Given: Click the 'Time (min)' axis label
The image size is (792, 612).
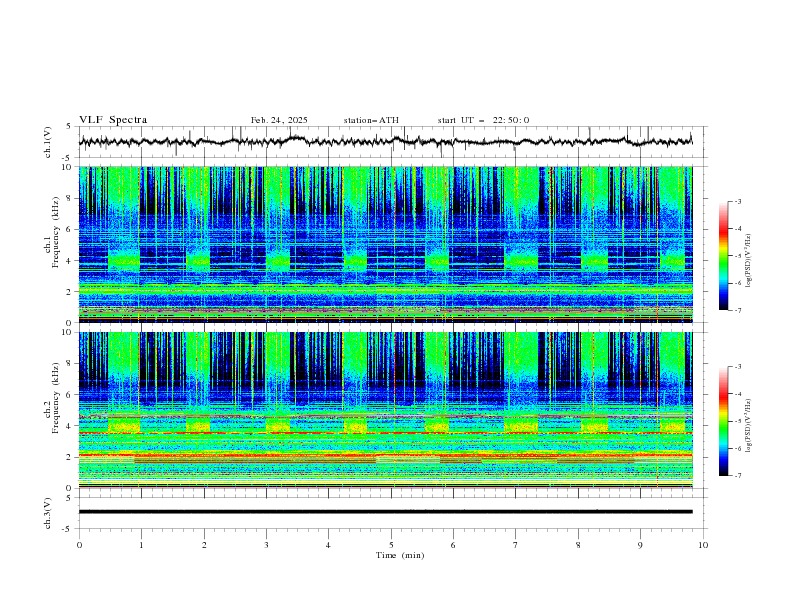Looking at the screenshot, I should (x=400, y=555).
